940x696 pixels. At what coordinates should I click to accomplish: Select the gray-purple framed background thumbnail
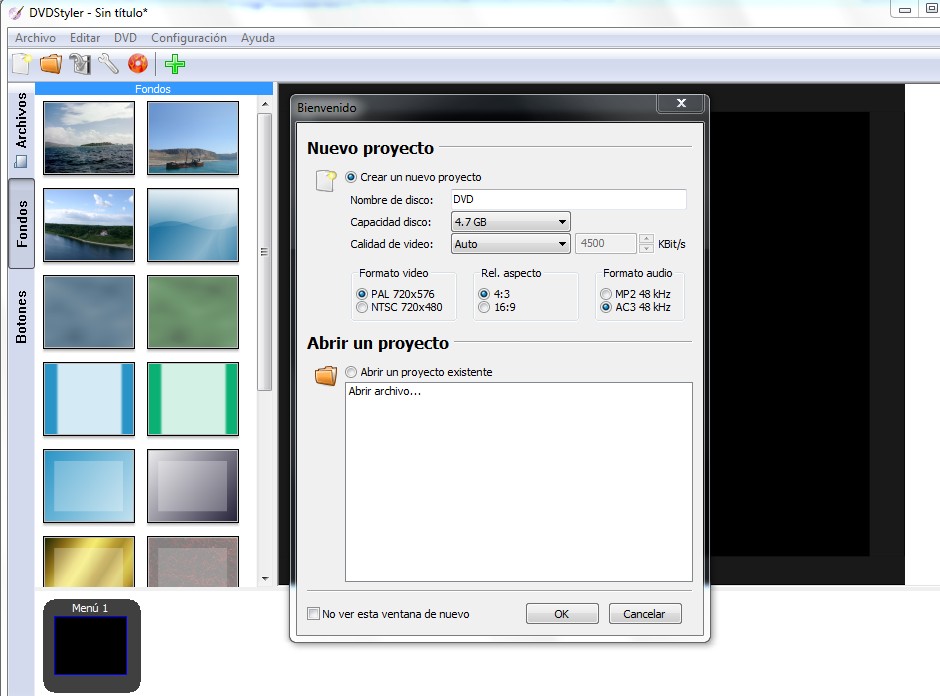[x=192, y=486]
